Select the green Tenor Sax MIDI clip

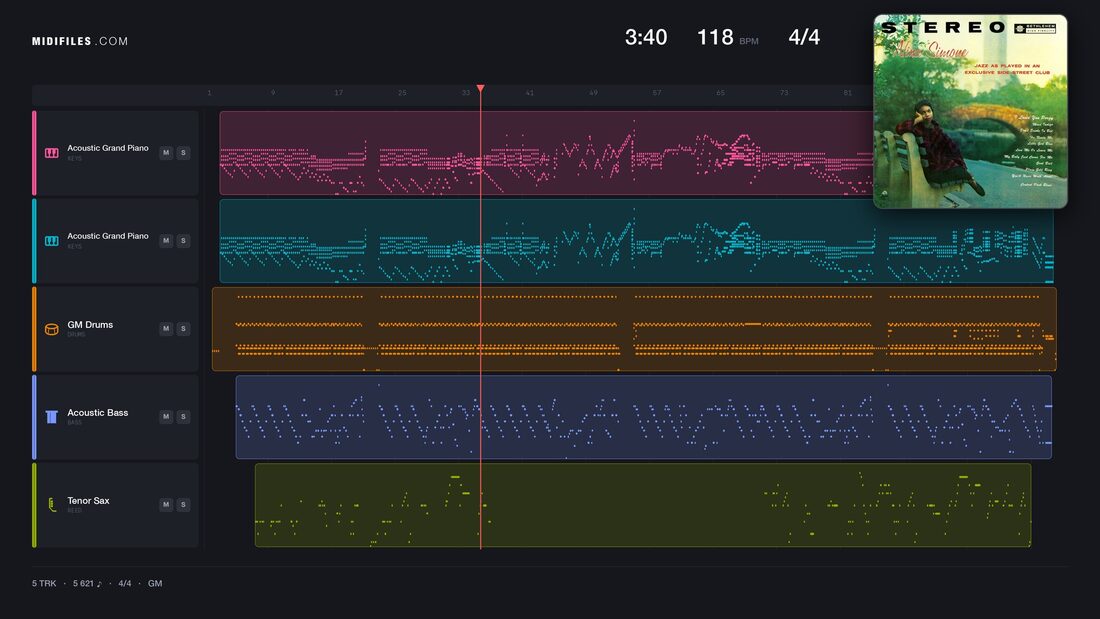[643, 505]
